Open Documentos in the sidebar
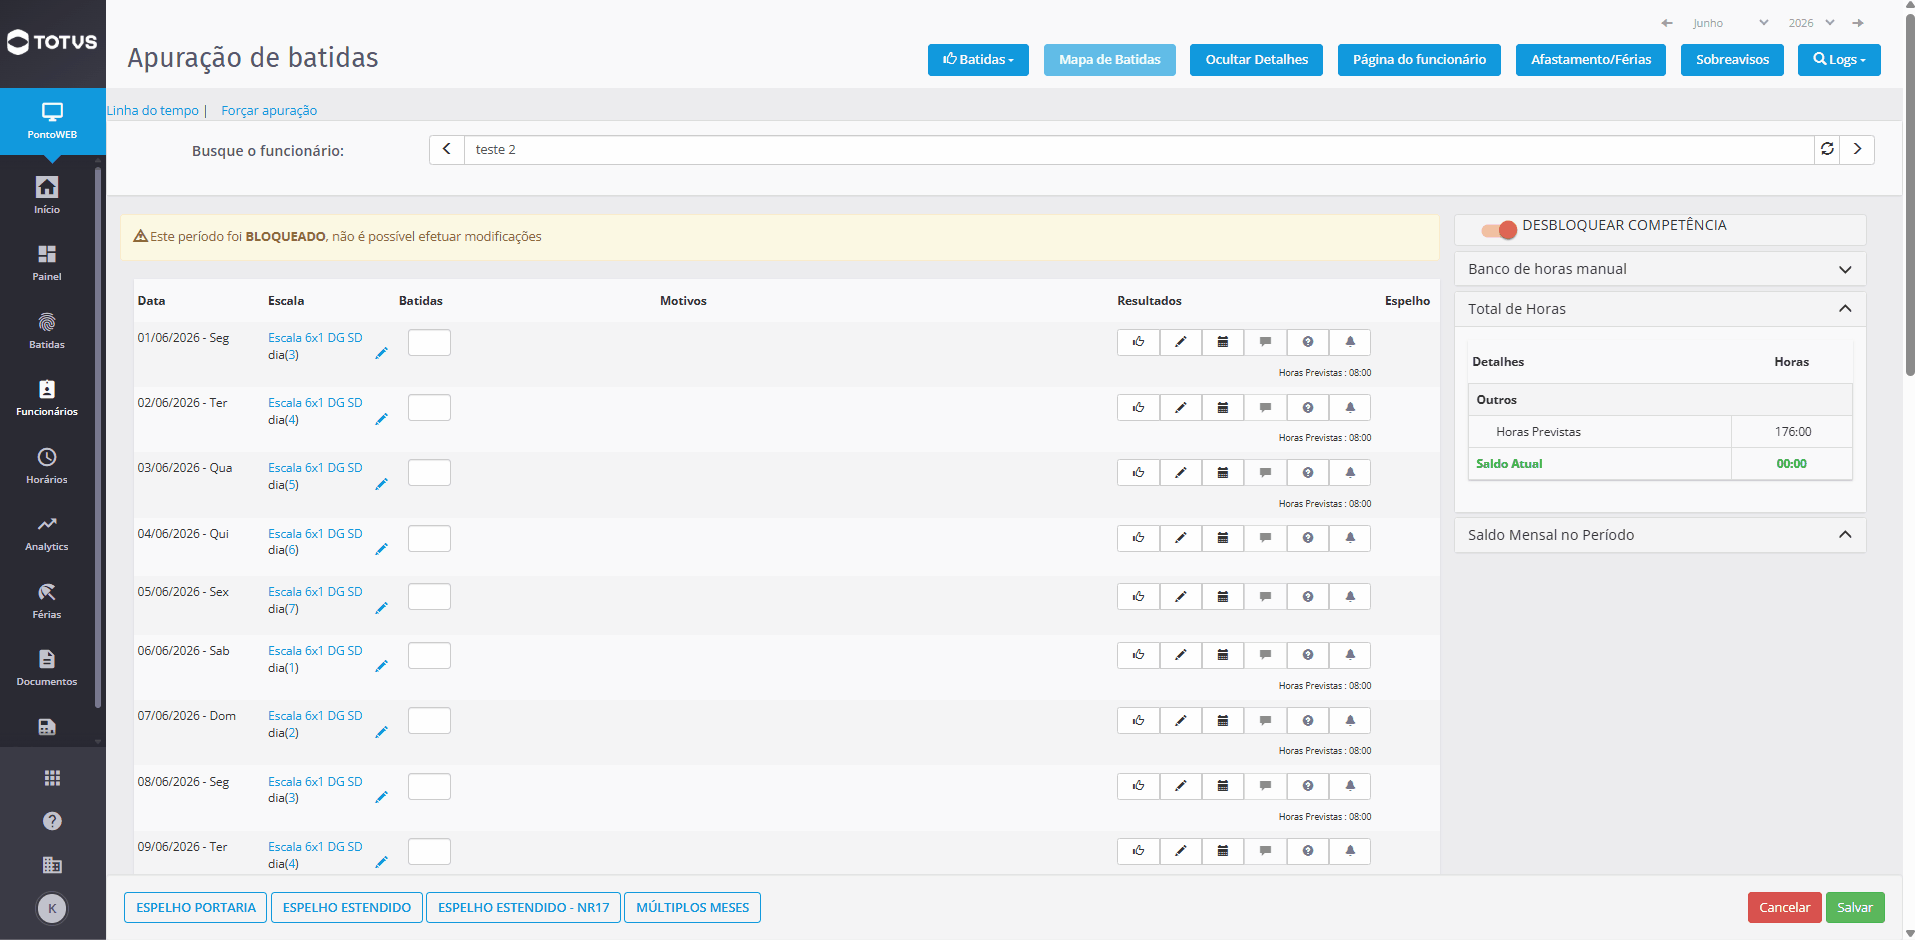This screenshot has width=1915, height=940. 47,667
